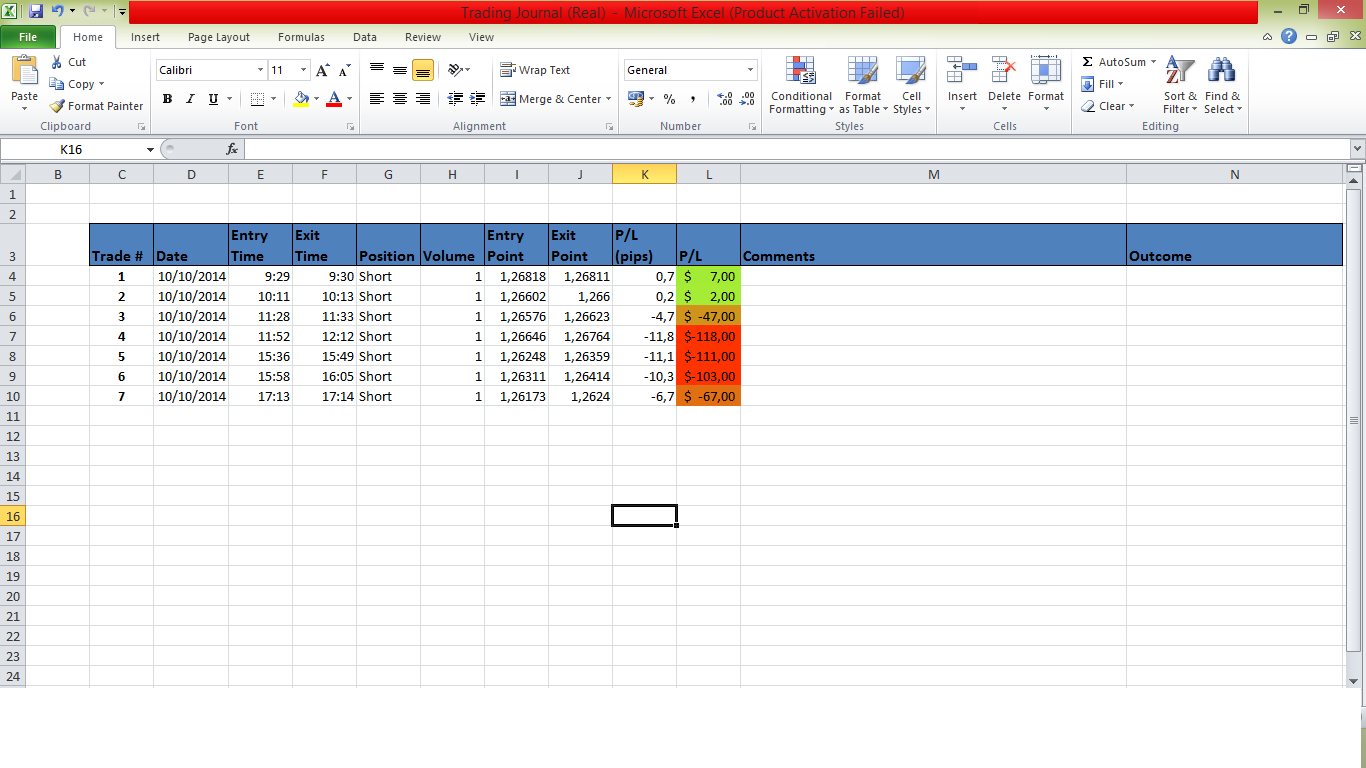Minimize the ribbon with the caret icon
Image resolution: width=1366 pixels, height=768 pixels.
(x=1268, y=37)
